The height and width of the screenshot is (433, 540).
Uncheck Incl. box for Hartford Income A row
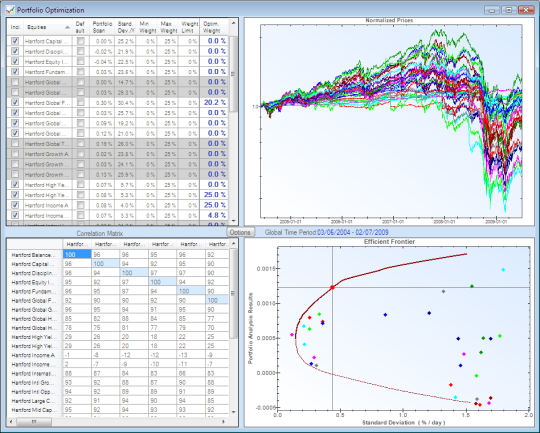pos(15,205)
